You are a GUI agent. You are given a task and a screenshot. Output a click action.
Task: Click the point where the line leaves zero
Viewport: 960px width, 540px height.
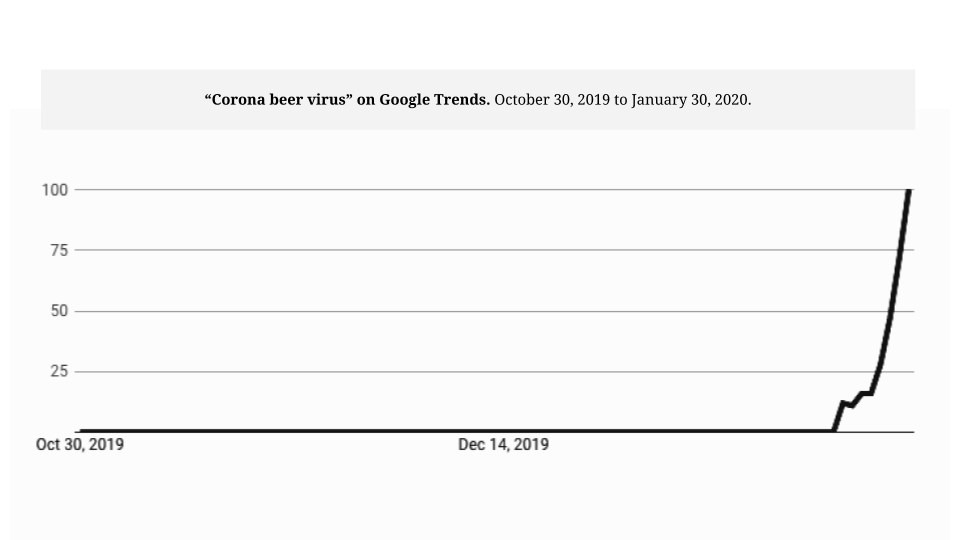(x=833, y=430)
